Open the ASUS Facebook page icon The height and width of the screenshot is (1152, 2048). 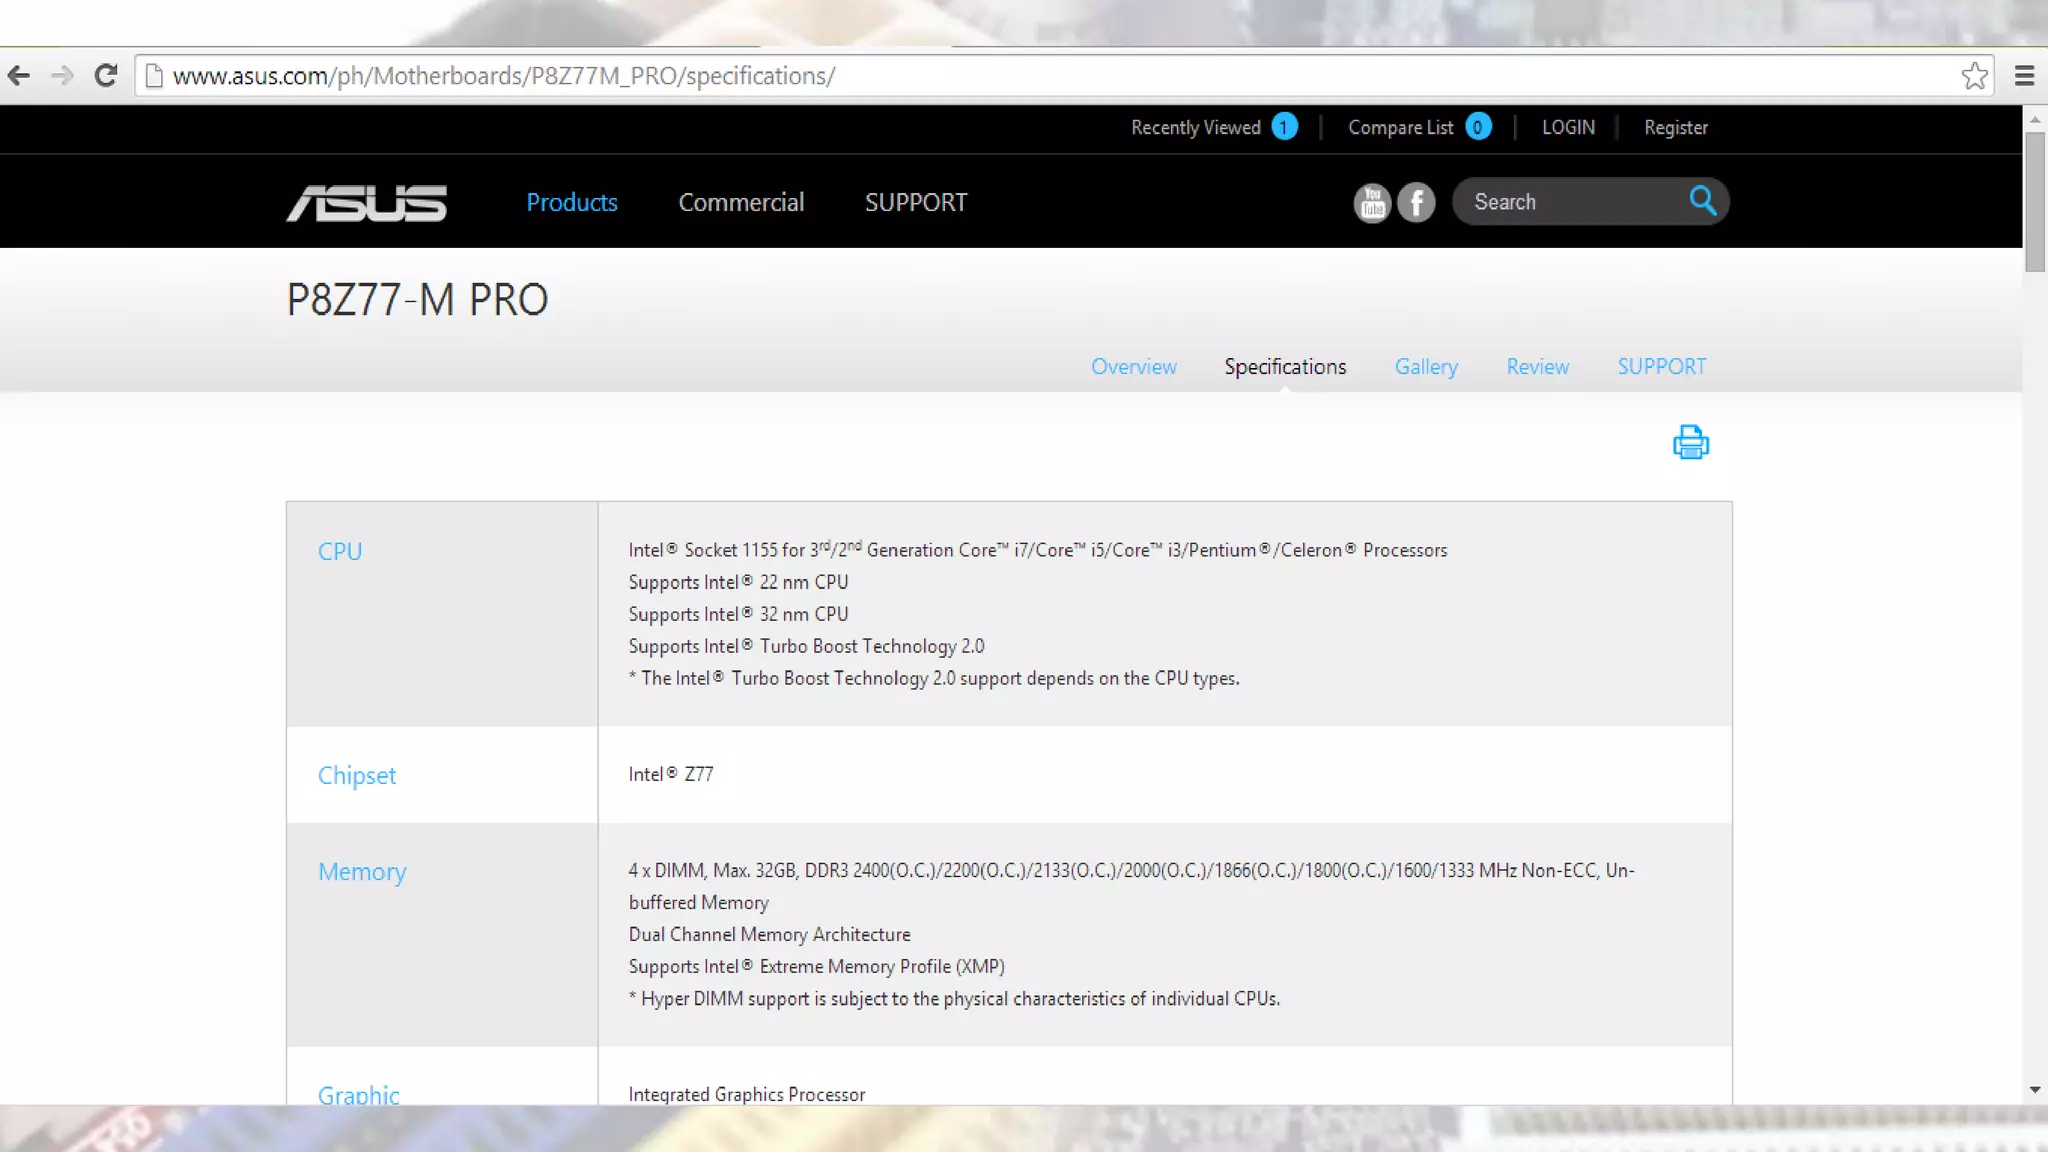click(1416, 203)
